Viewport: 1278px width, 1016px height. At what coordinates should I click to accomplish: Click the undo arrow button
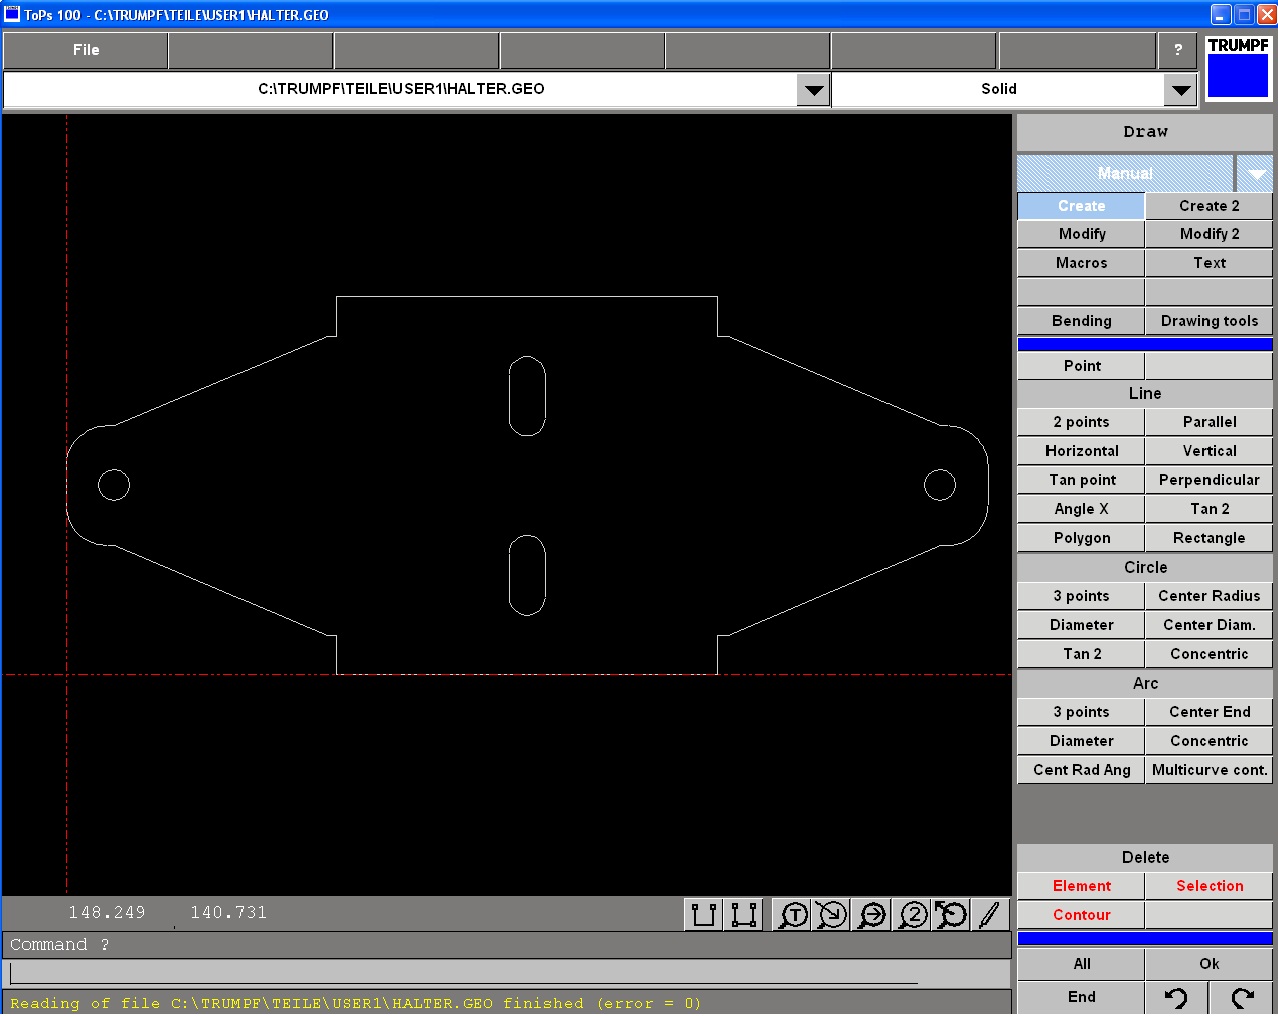click(x=1176, y=997)
